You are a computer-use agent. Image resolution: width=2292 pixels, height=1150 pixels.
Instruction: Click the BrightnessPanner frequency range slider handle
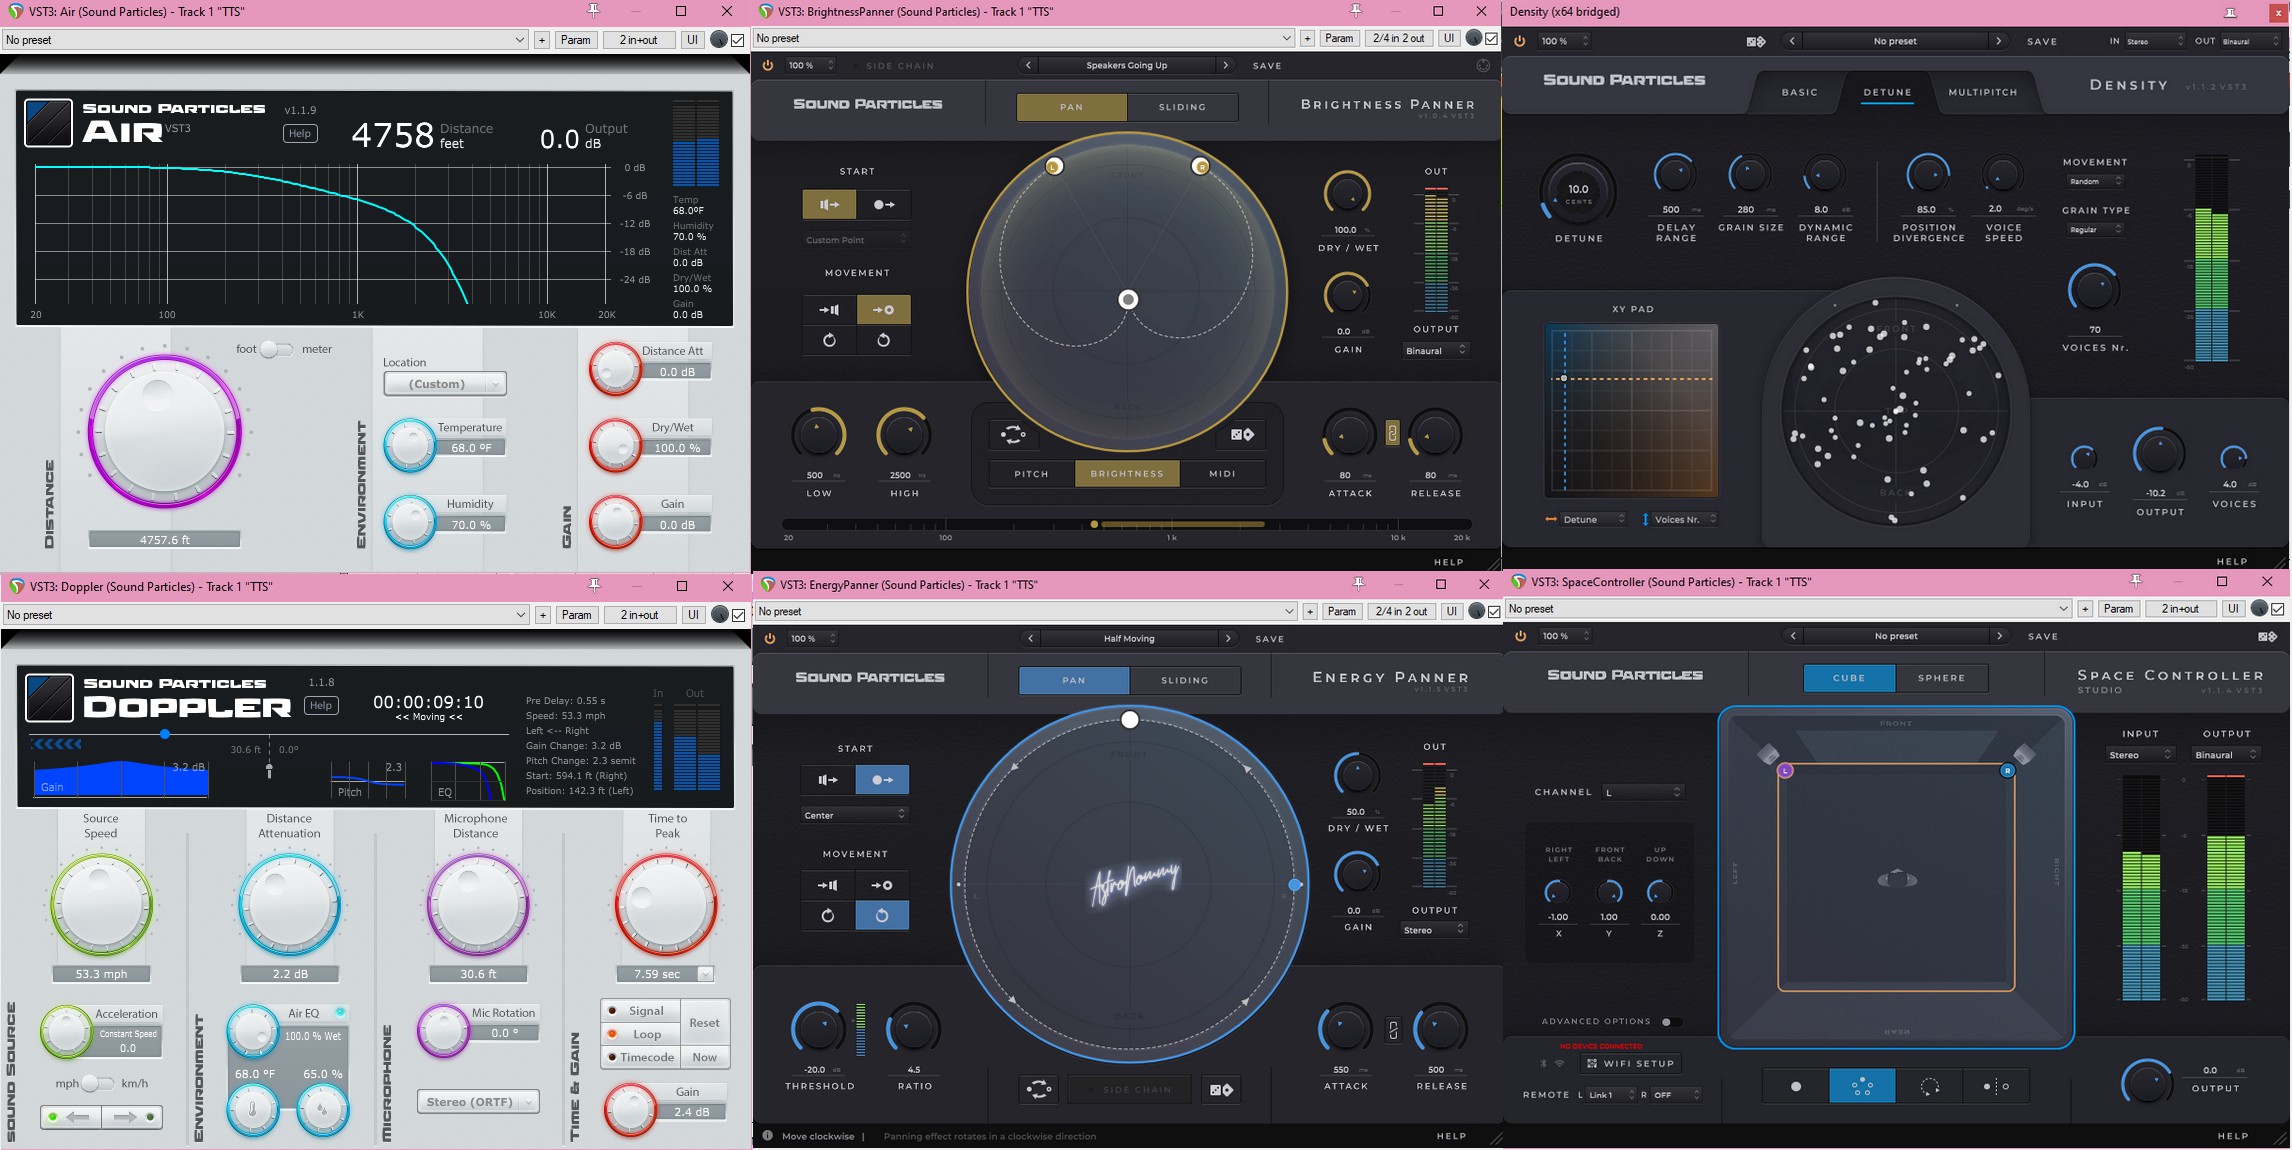tap(1094, 524)
